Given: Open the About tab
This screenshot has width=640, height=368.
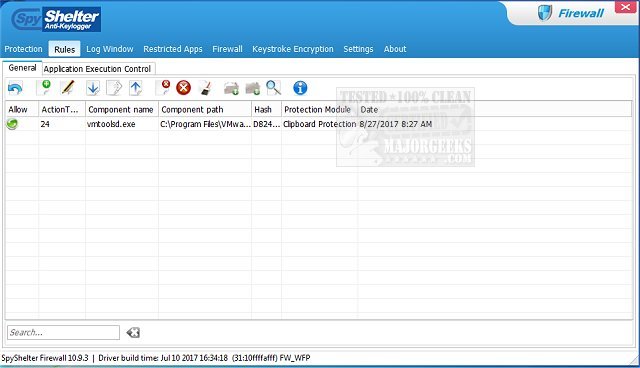Looking at the screenshot, I should pyautogui.click(x=395, y=49).
